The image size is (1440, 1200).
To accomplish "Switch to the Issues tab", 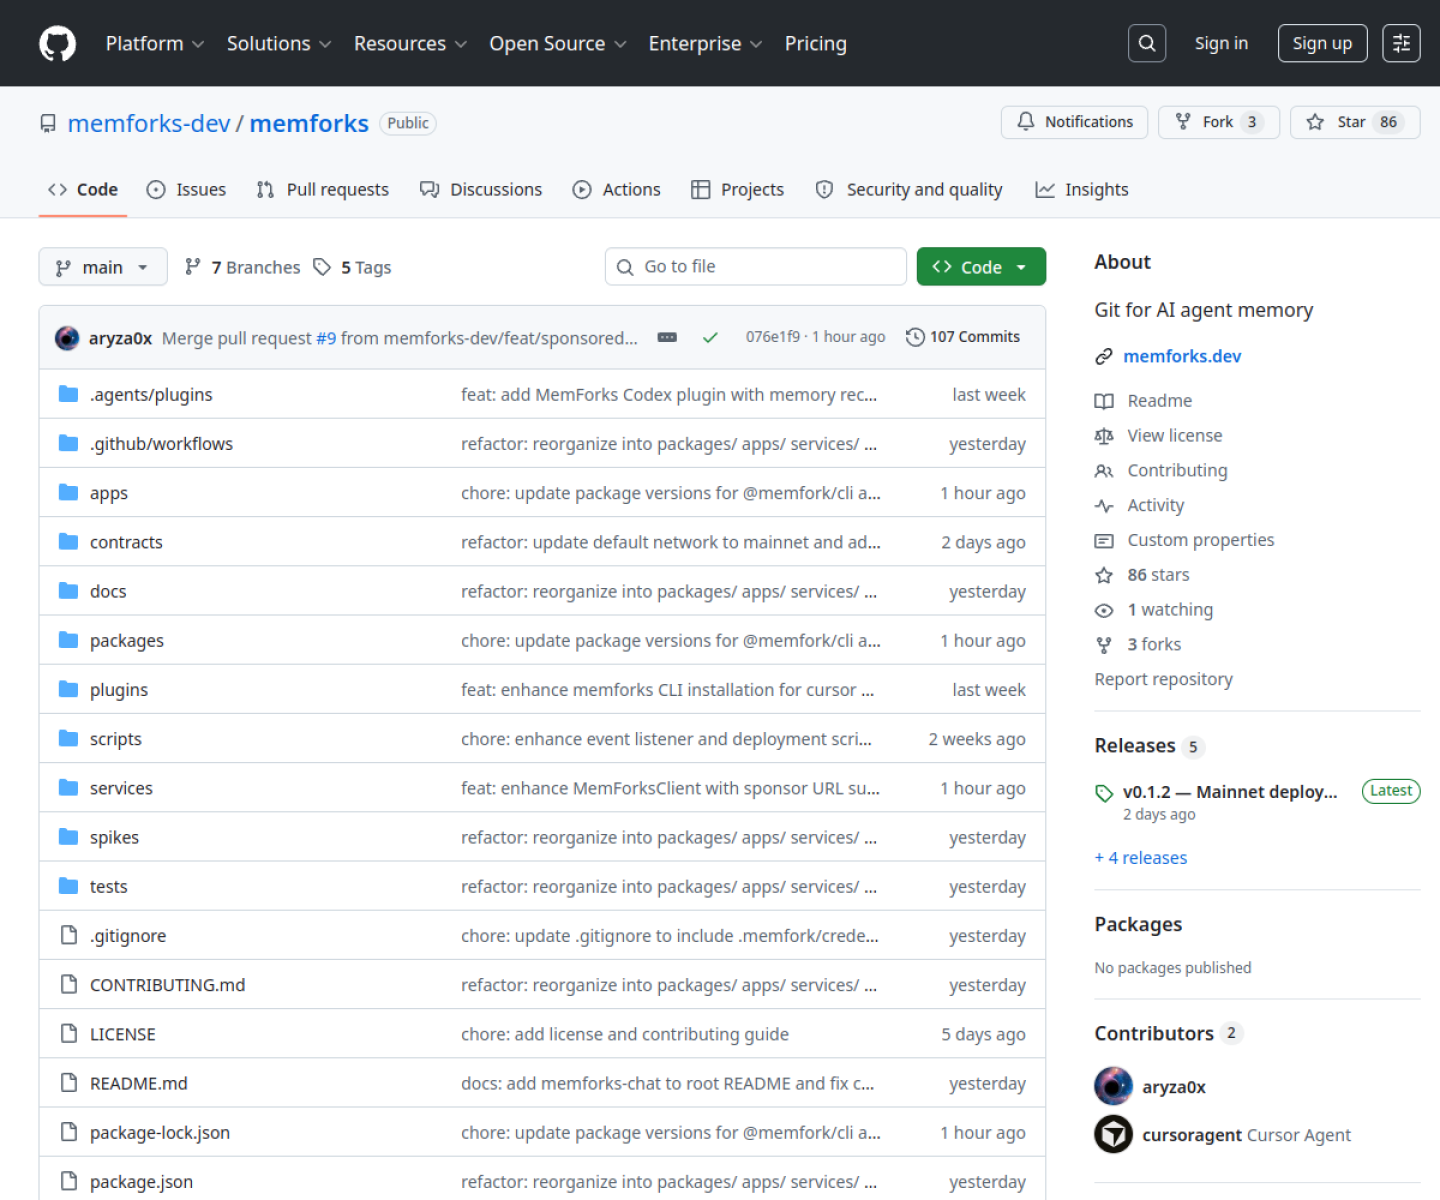I will click(x=186, y=190).
